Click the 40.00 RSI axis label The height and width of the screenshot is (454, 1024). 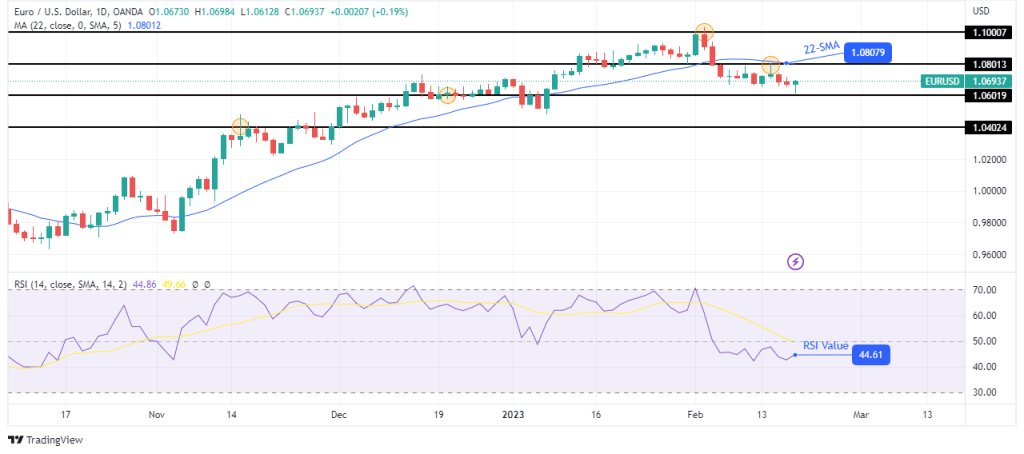[983, 366]
